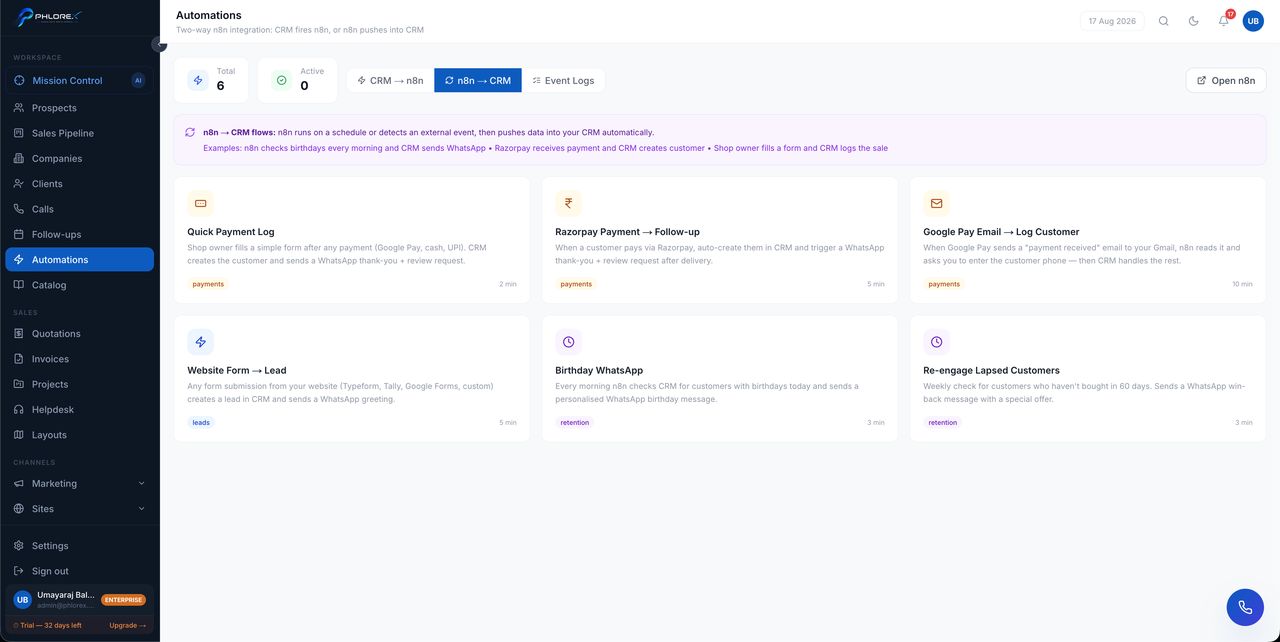Click the Upgrade link in trial banner
The height and width of the screenshot is (642, 1280).
pos(127,625)
